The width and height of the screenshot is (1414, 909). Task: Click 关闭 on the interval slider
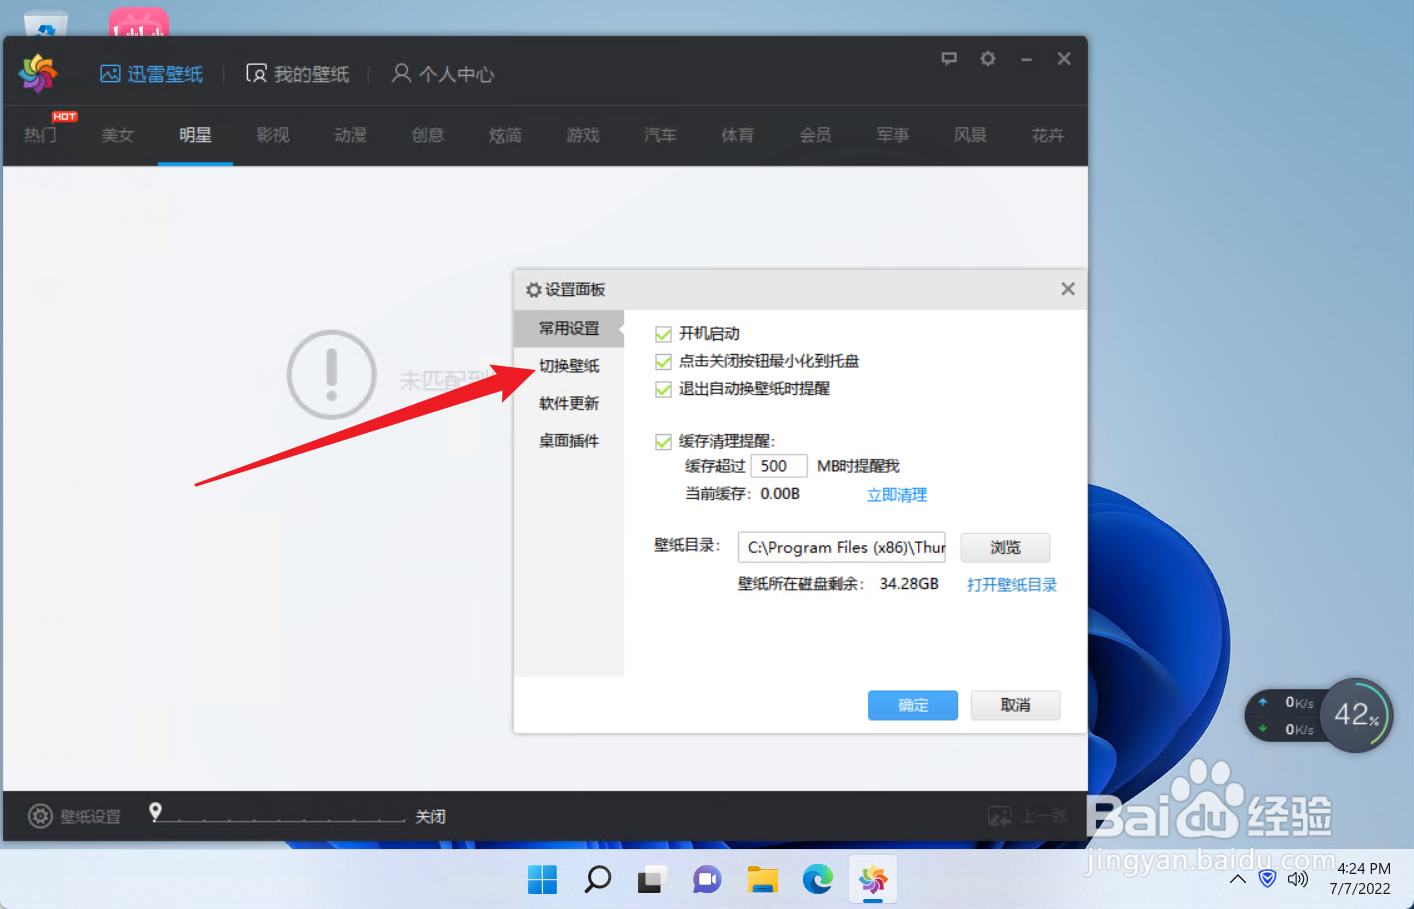pos(431,817)
